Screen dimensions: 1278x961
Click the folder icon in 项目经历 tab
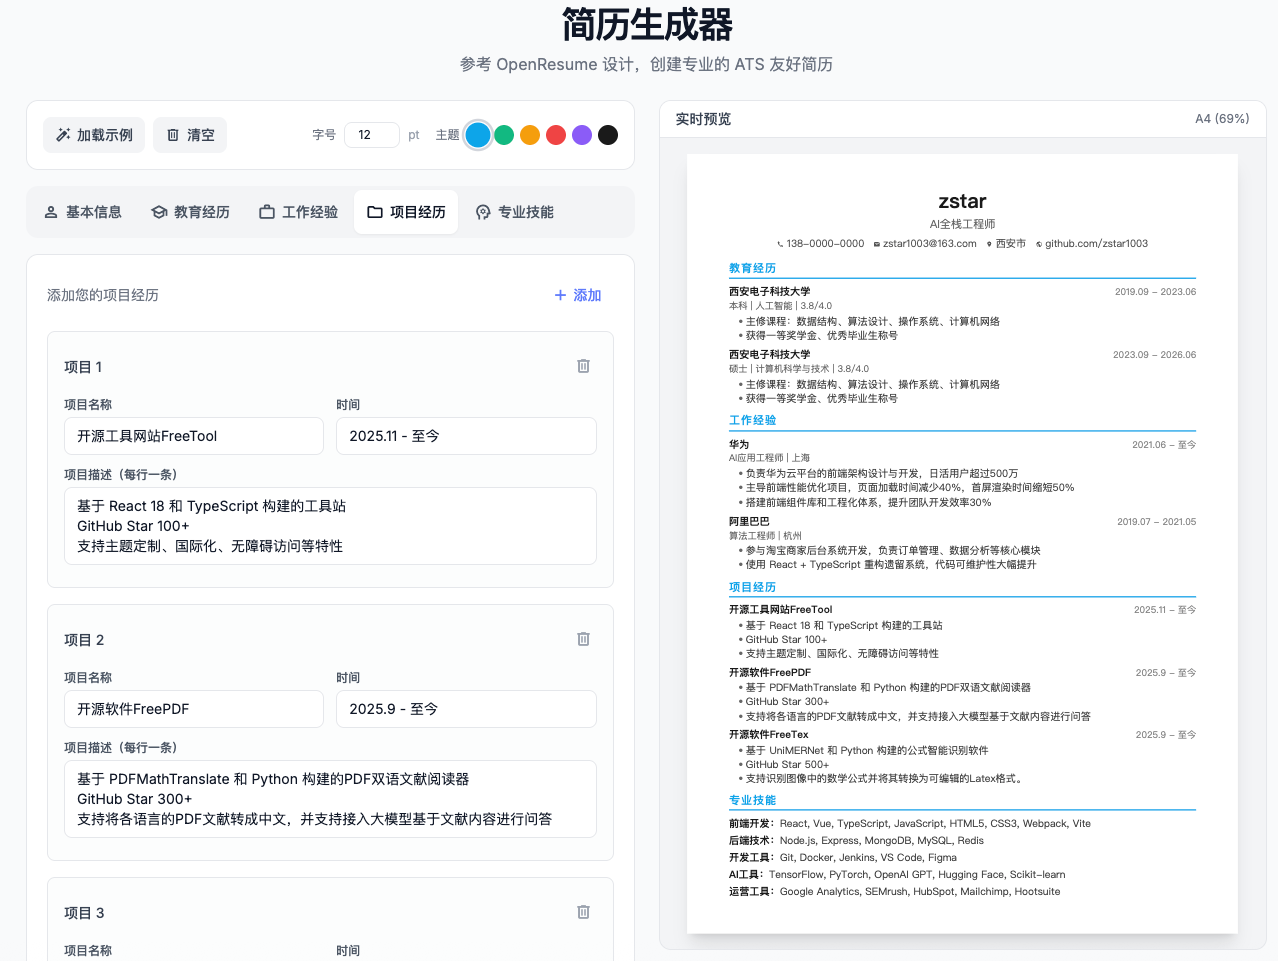(x=375, y=212)
